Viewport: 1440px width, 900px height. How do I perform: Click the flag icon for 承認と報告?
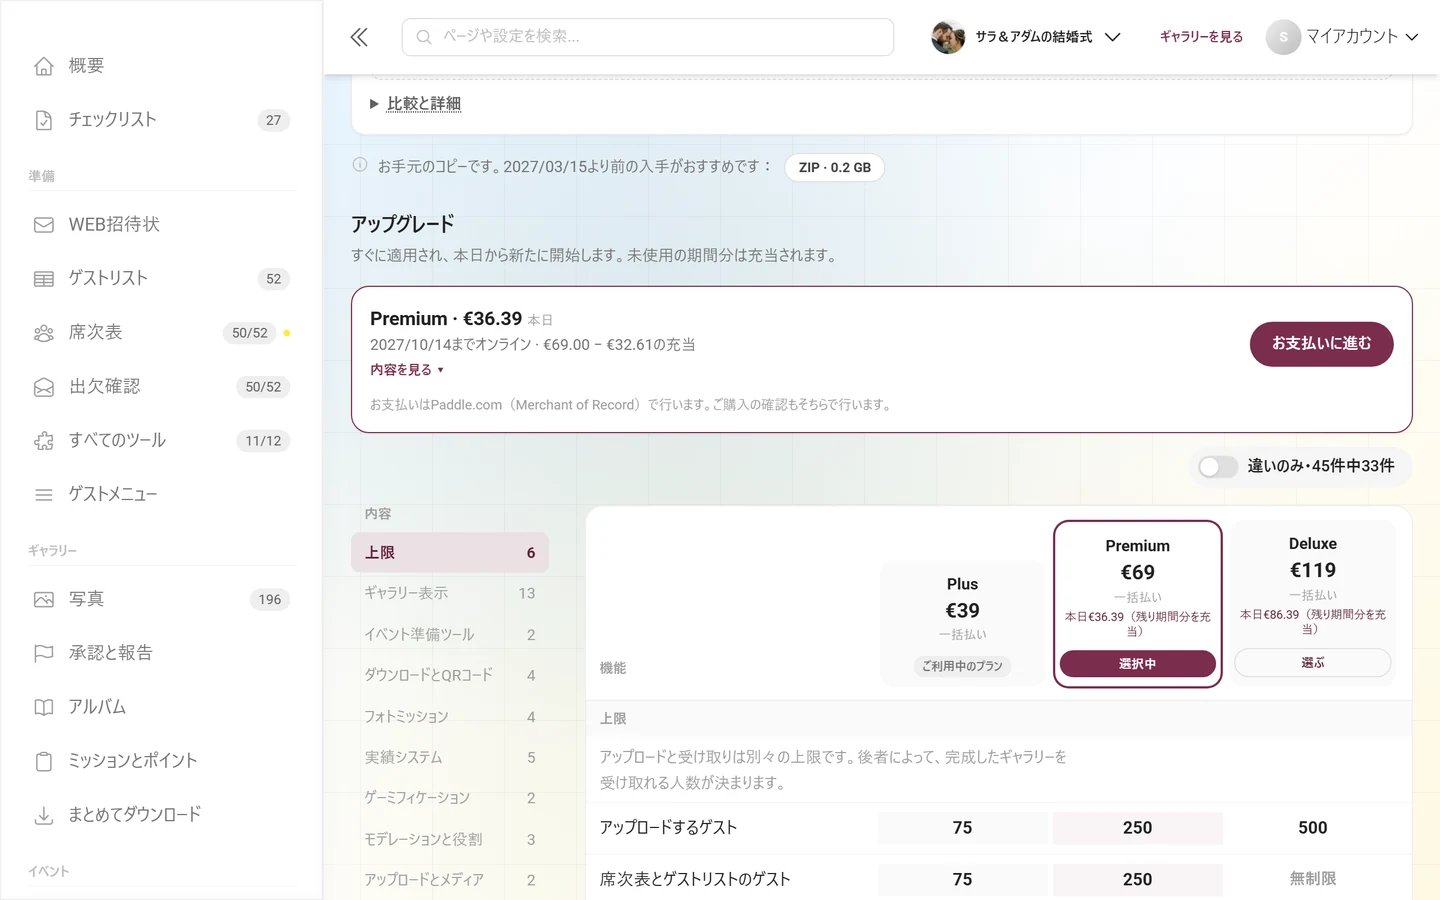(44, 654)
